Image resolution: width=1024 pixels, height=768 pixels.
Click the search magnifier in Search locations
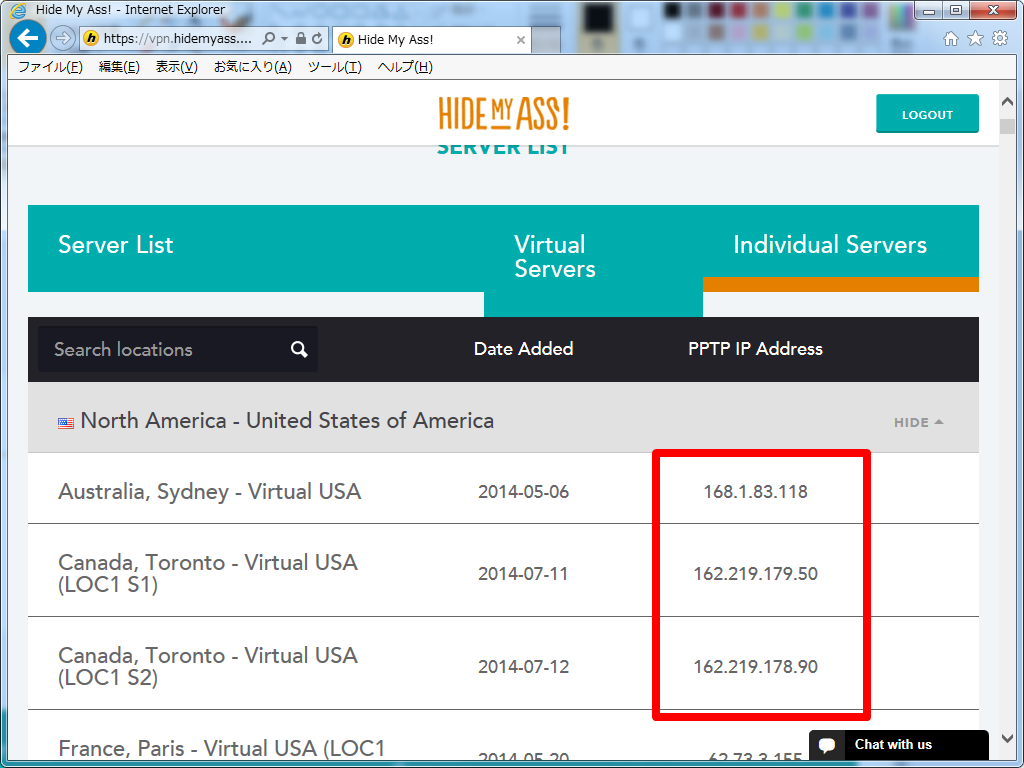(299, 349)
